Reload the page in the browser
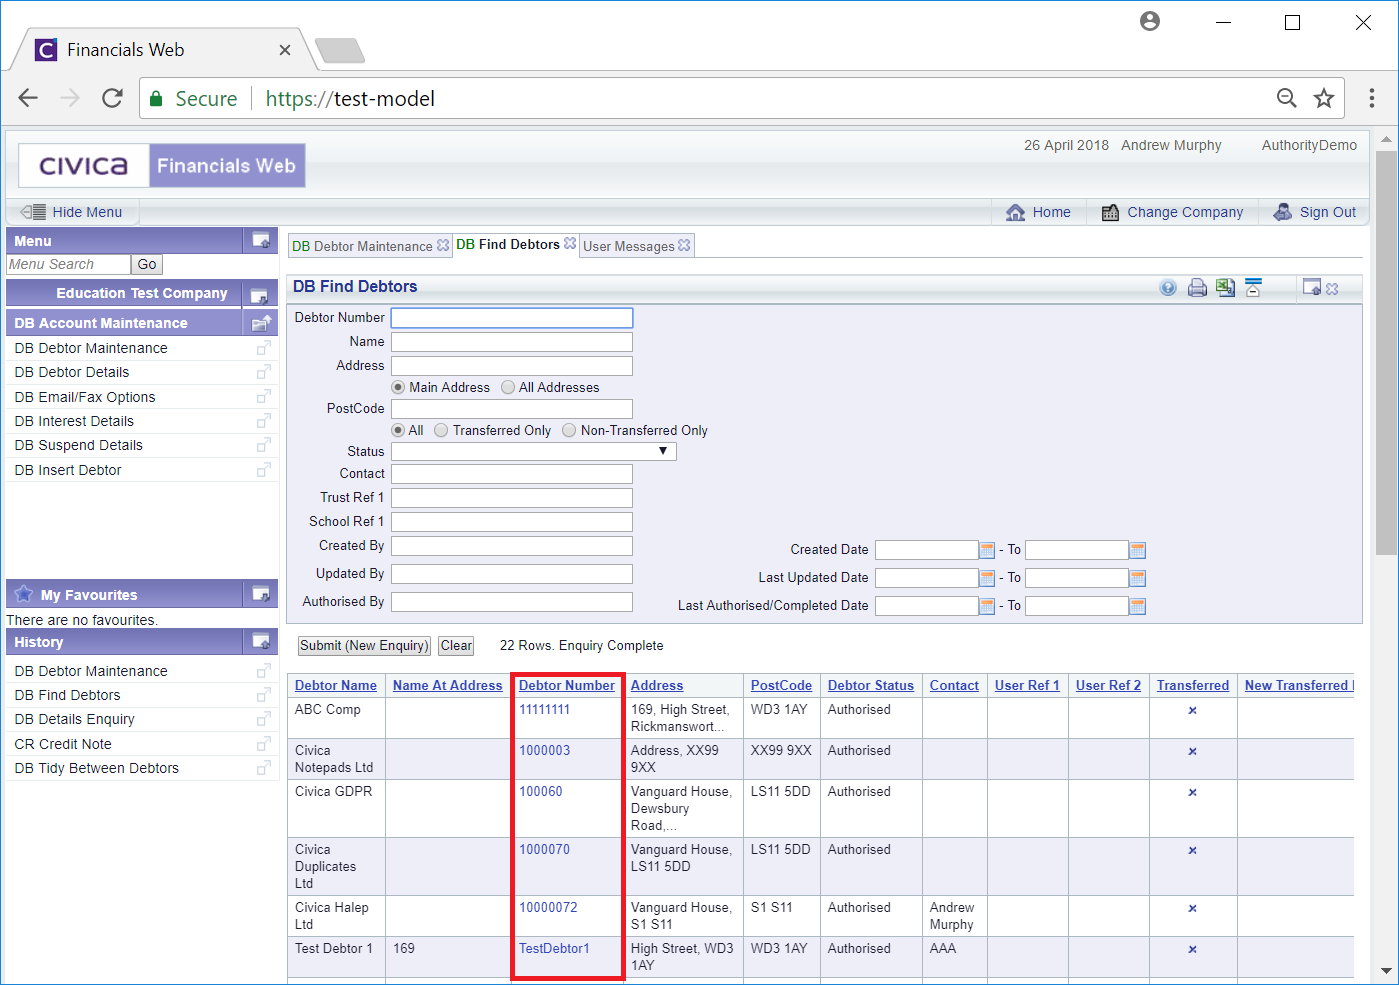This screenshot has height=985, width=1399. [x=112, y=98]
